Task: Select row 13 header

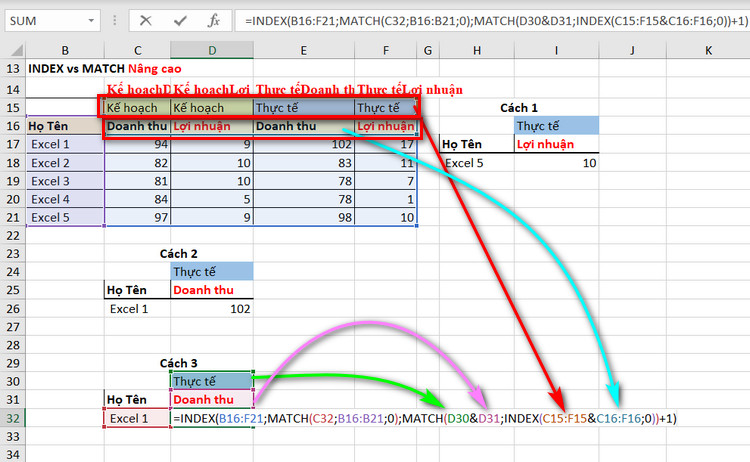Action: [13, 69]
